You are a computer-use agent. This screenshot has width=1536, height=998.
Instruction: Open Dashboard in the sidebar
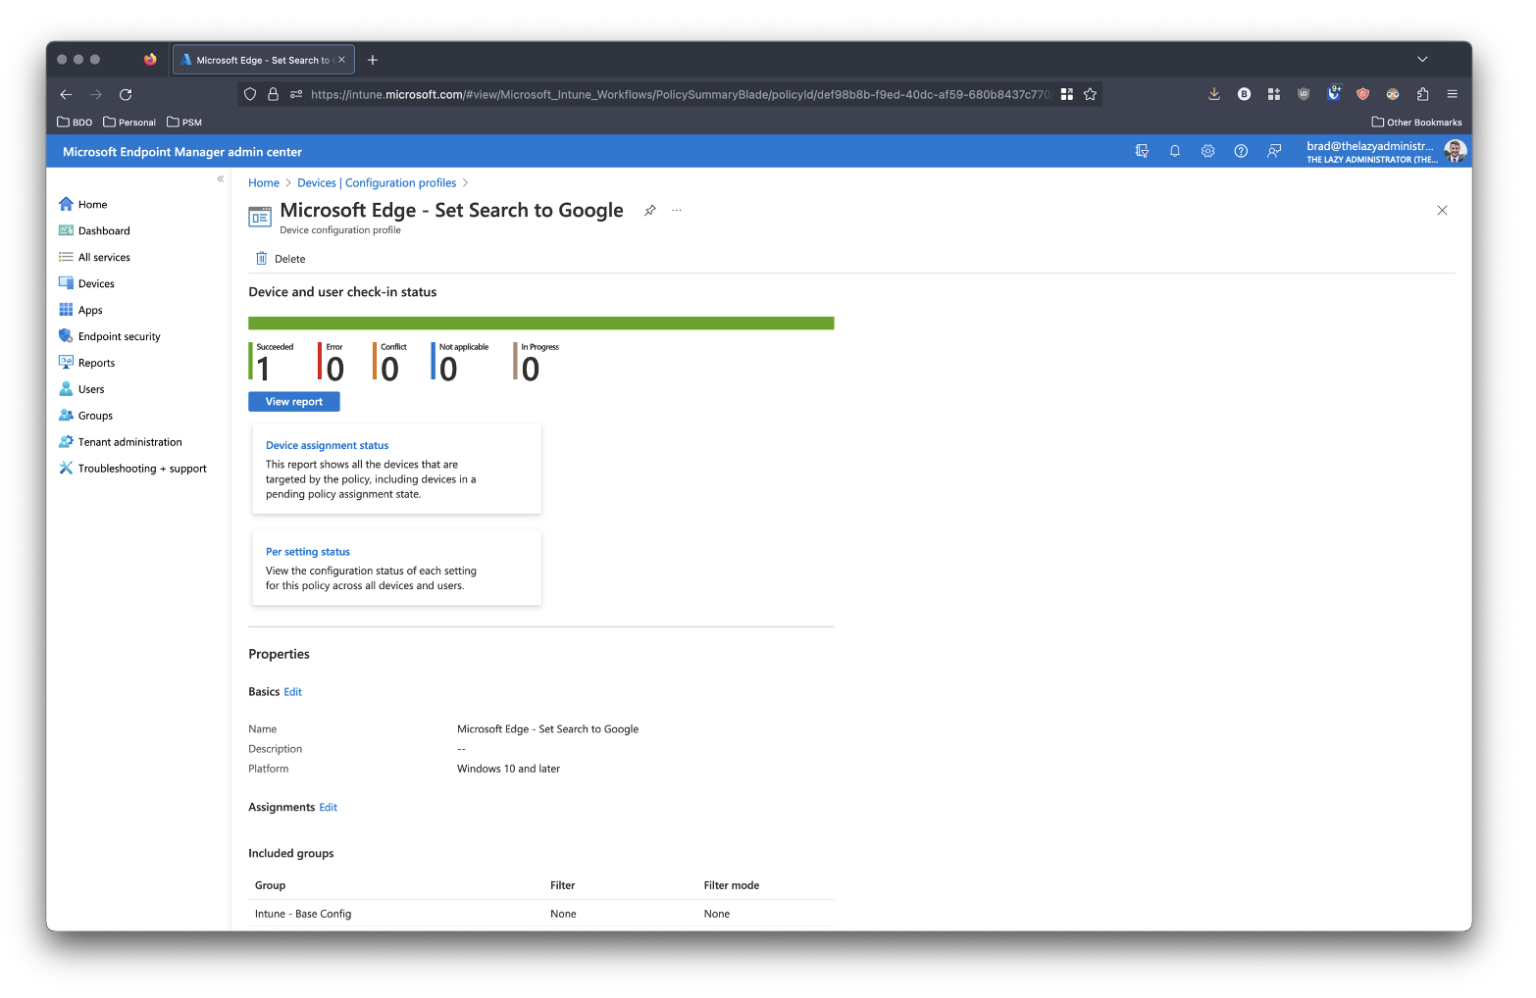coord(94,230)
